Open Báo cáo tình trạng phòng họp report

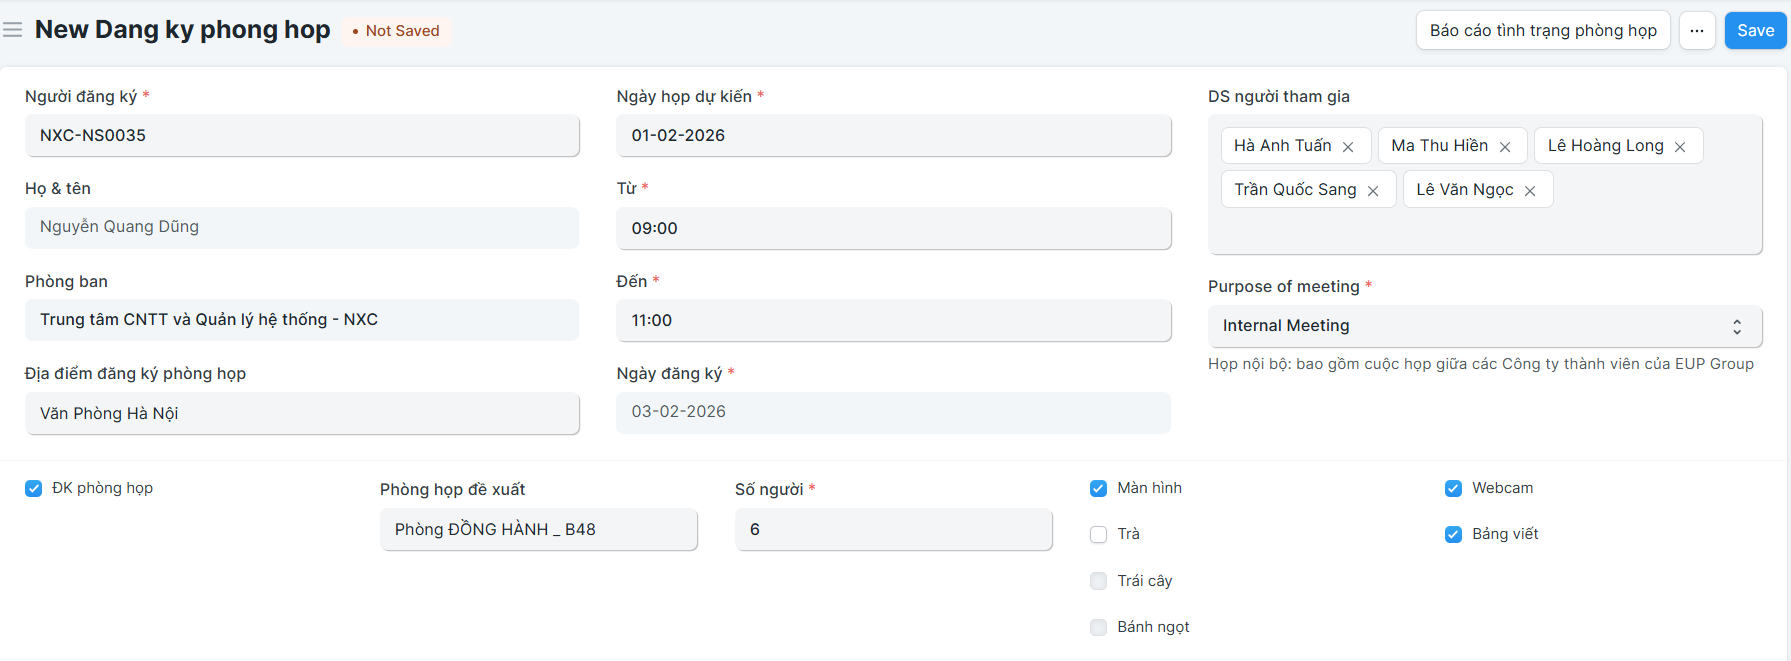(x=1542, y=31)
